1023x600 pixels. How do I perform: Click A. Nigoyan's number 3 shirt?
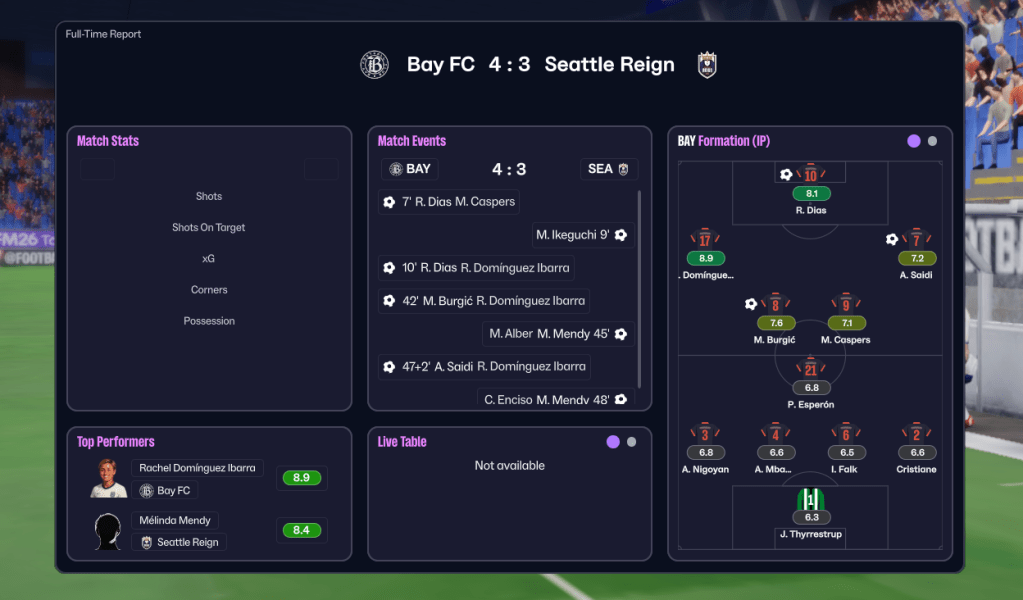705,434
